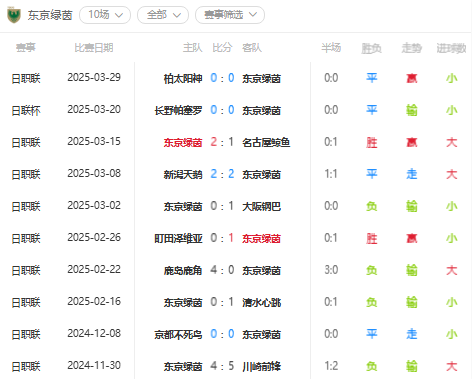Select the date 2025-03-15

pos(94,142)
